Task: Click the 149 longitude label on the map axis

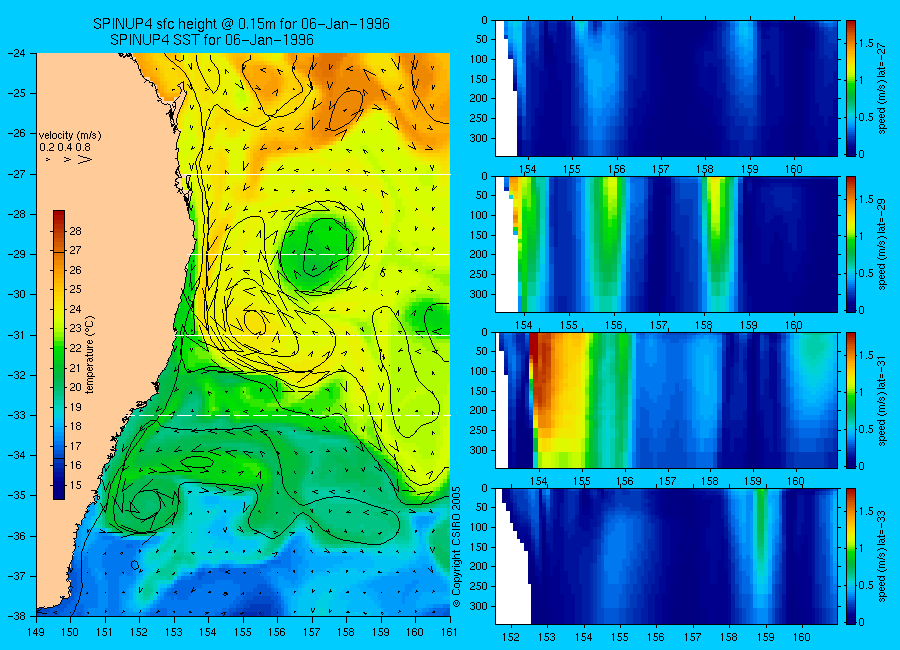Action: [36, 632]
